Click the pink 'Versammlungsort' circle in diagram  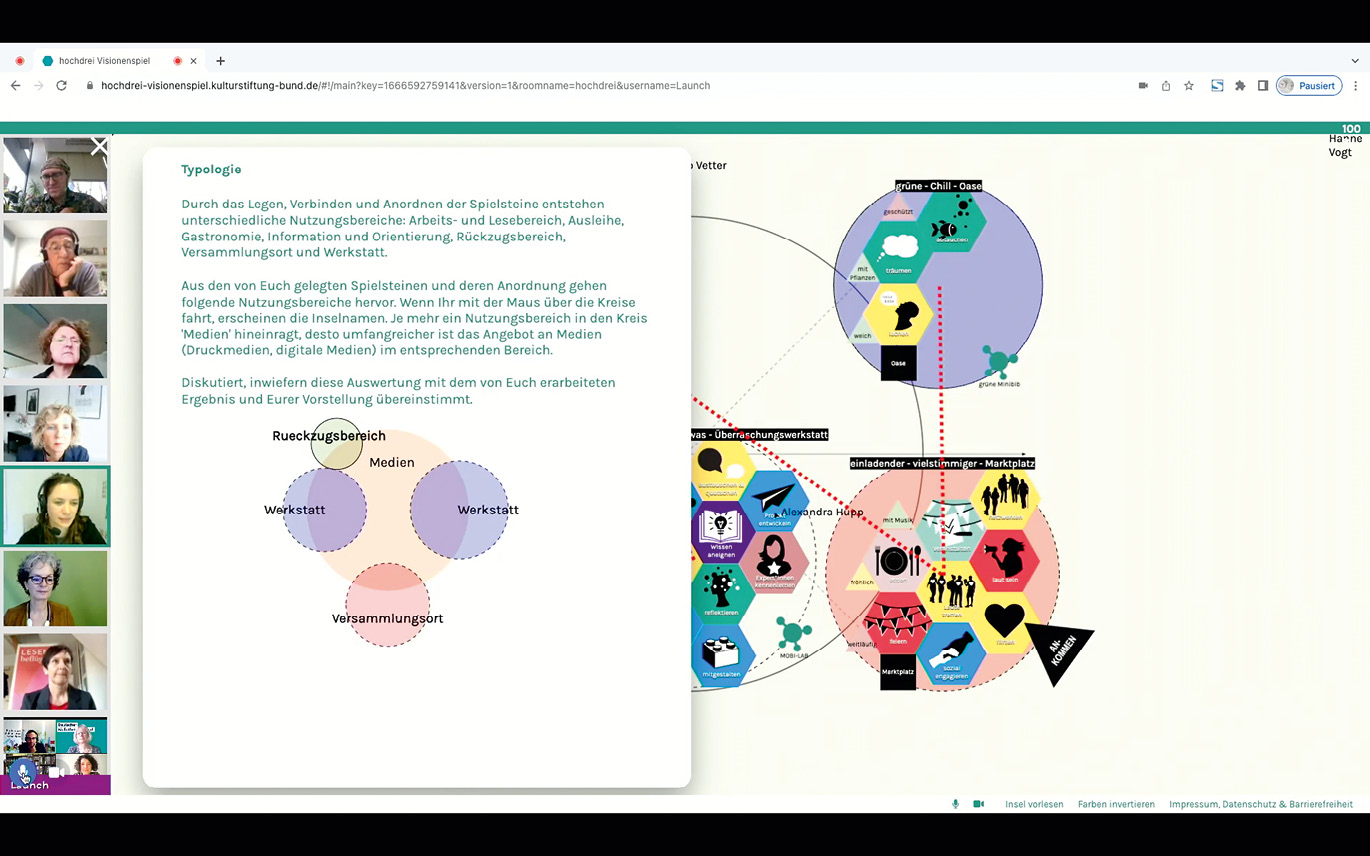[387, 606]
